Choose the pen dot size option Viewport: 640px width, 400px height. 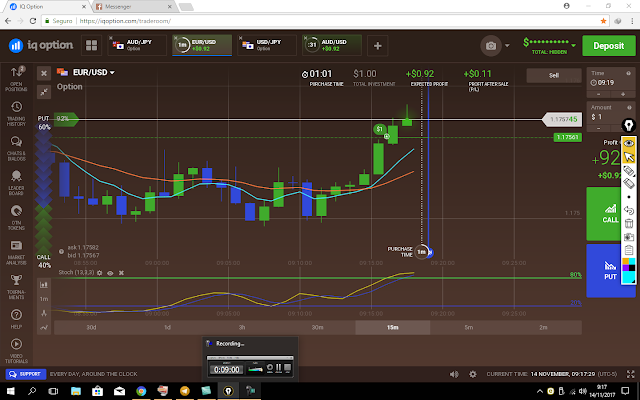pos(629,197)
